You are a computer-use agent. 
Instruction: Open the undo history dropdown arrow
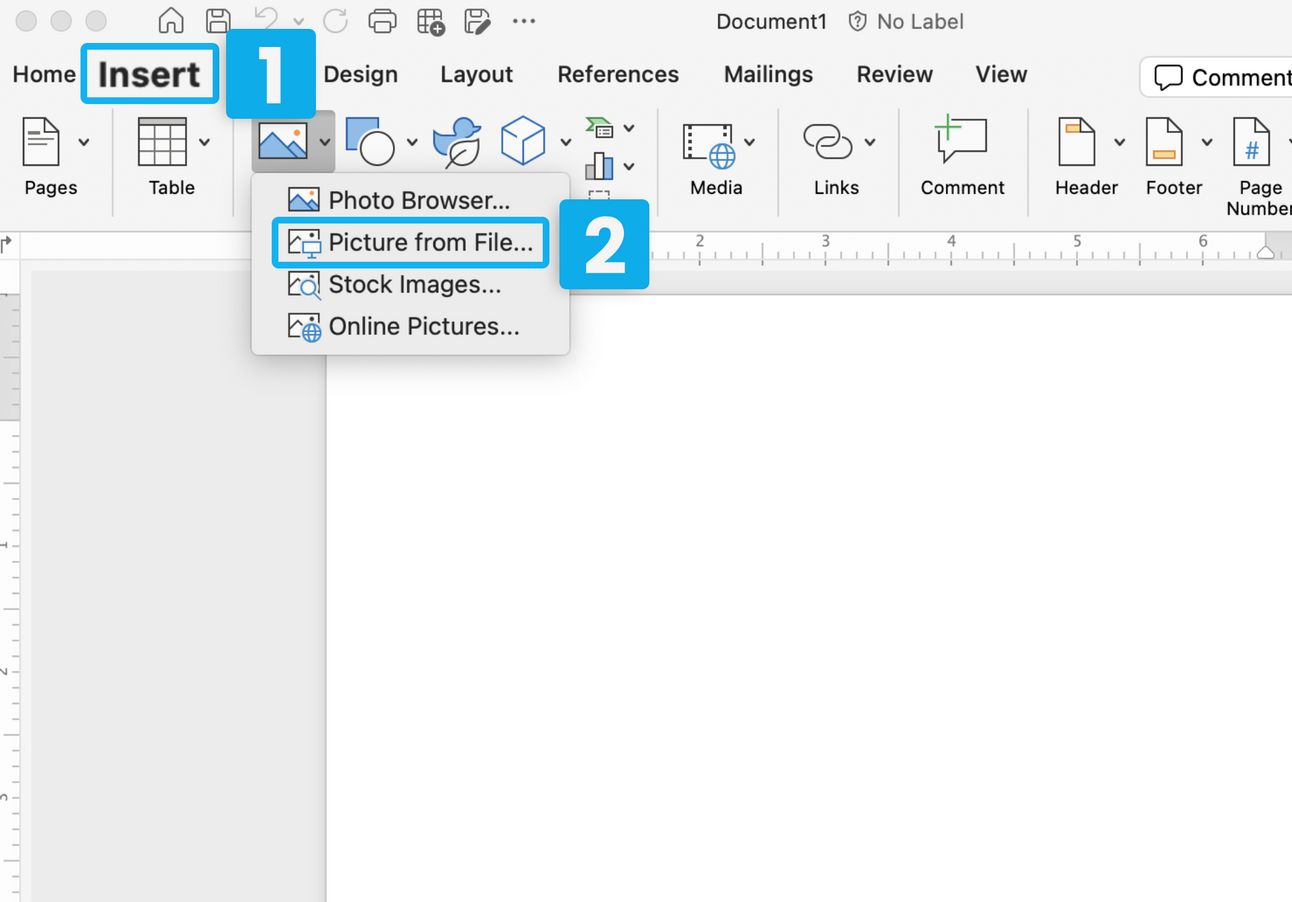(298, 21)
